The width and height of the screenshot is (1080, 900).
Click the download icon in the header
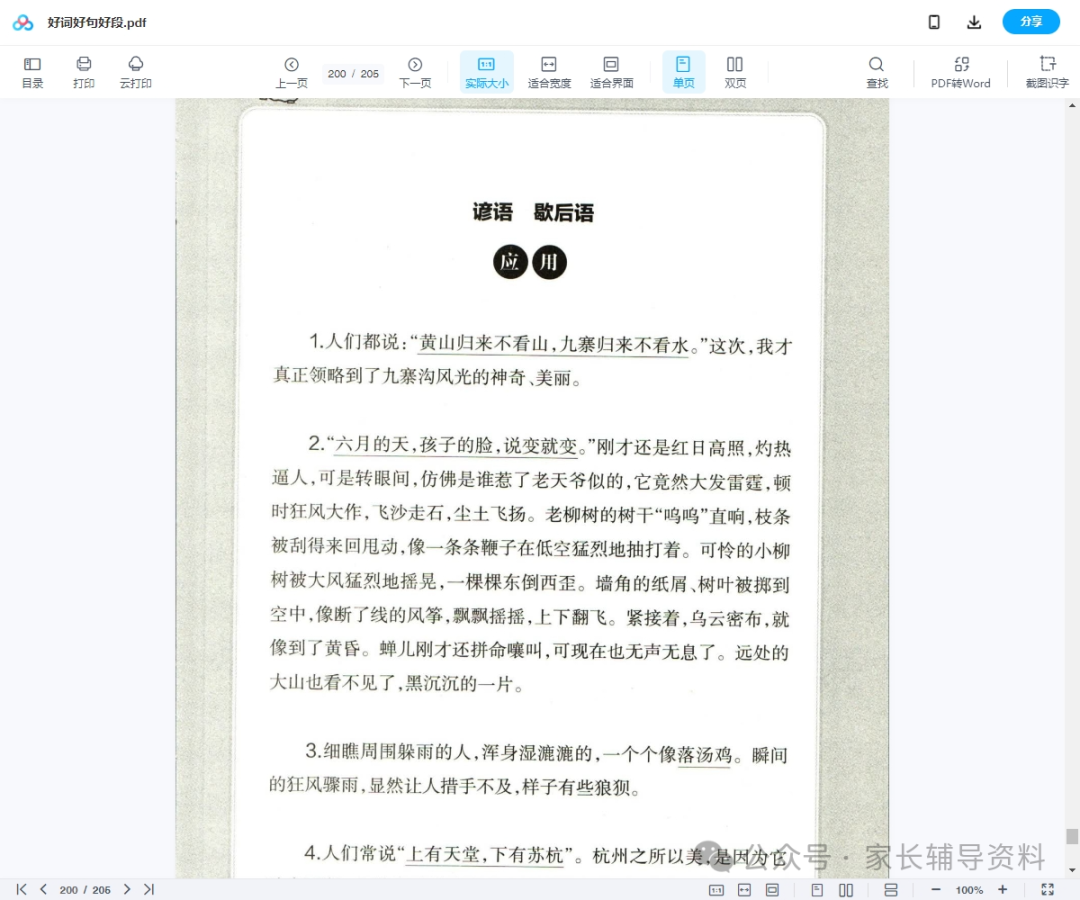click(x=974, y=22)
